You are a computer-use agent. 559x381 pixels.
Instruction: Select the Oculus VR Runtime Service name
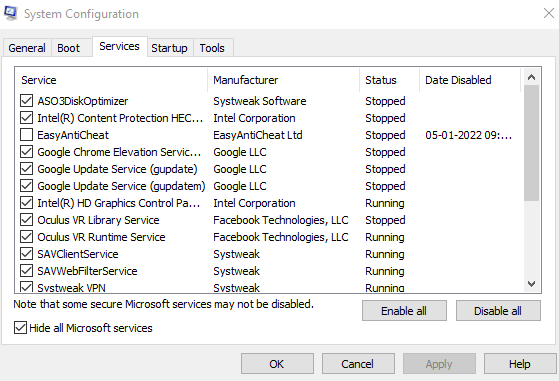[x=102, y=237]
